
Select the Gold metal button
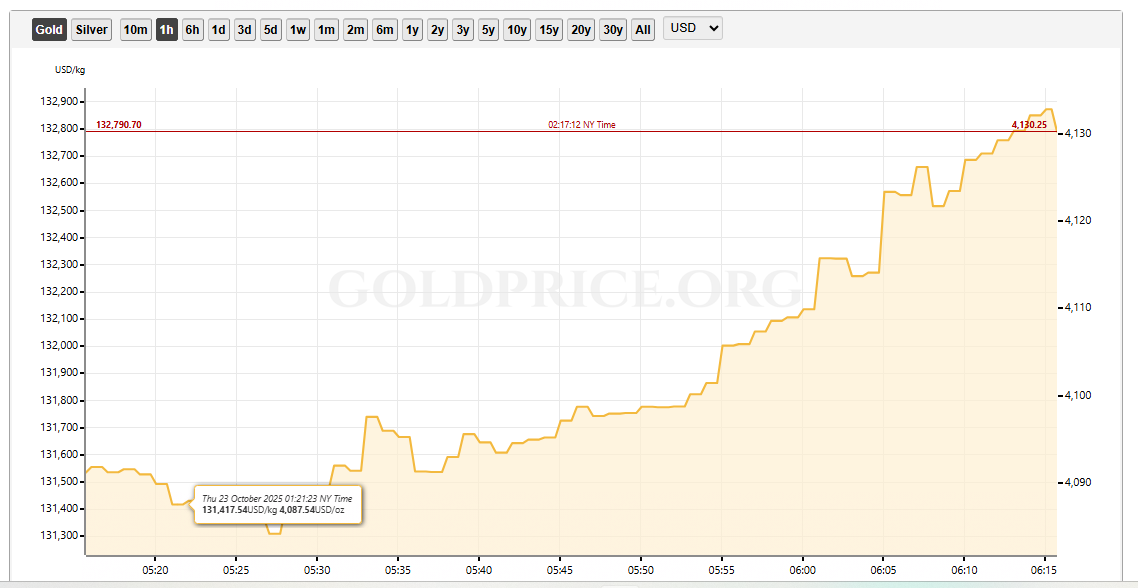point(49,30)
